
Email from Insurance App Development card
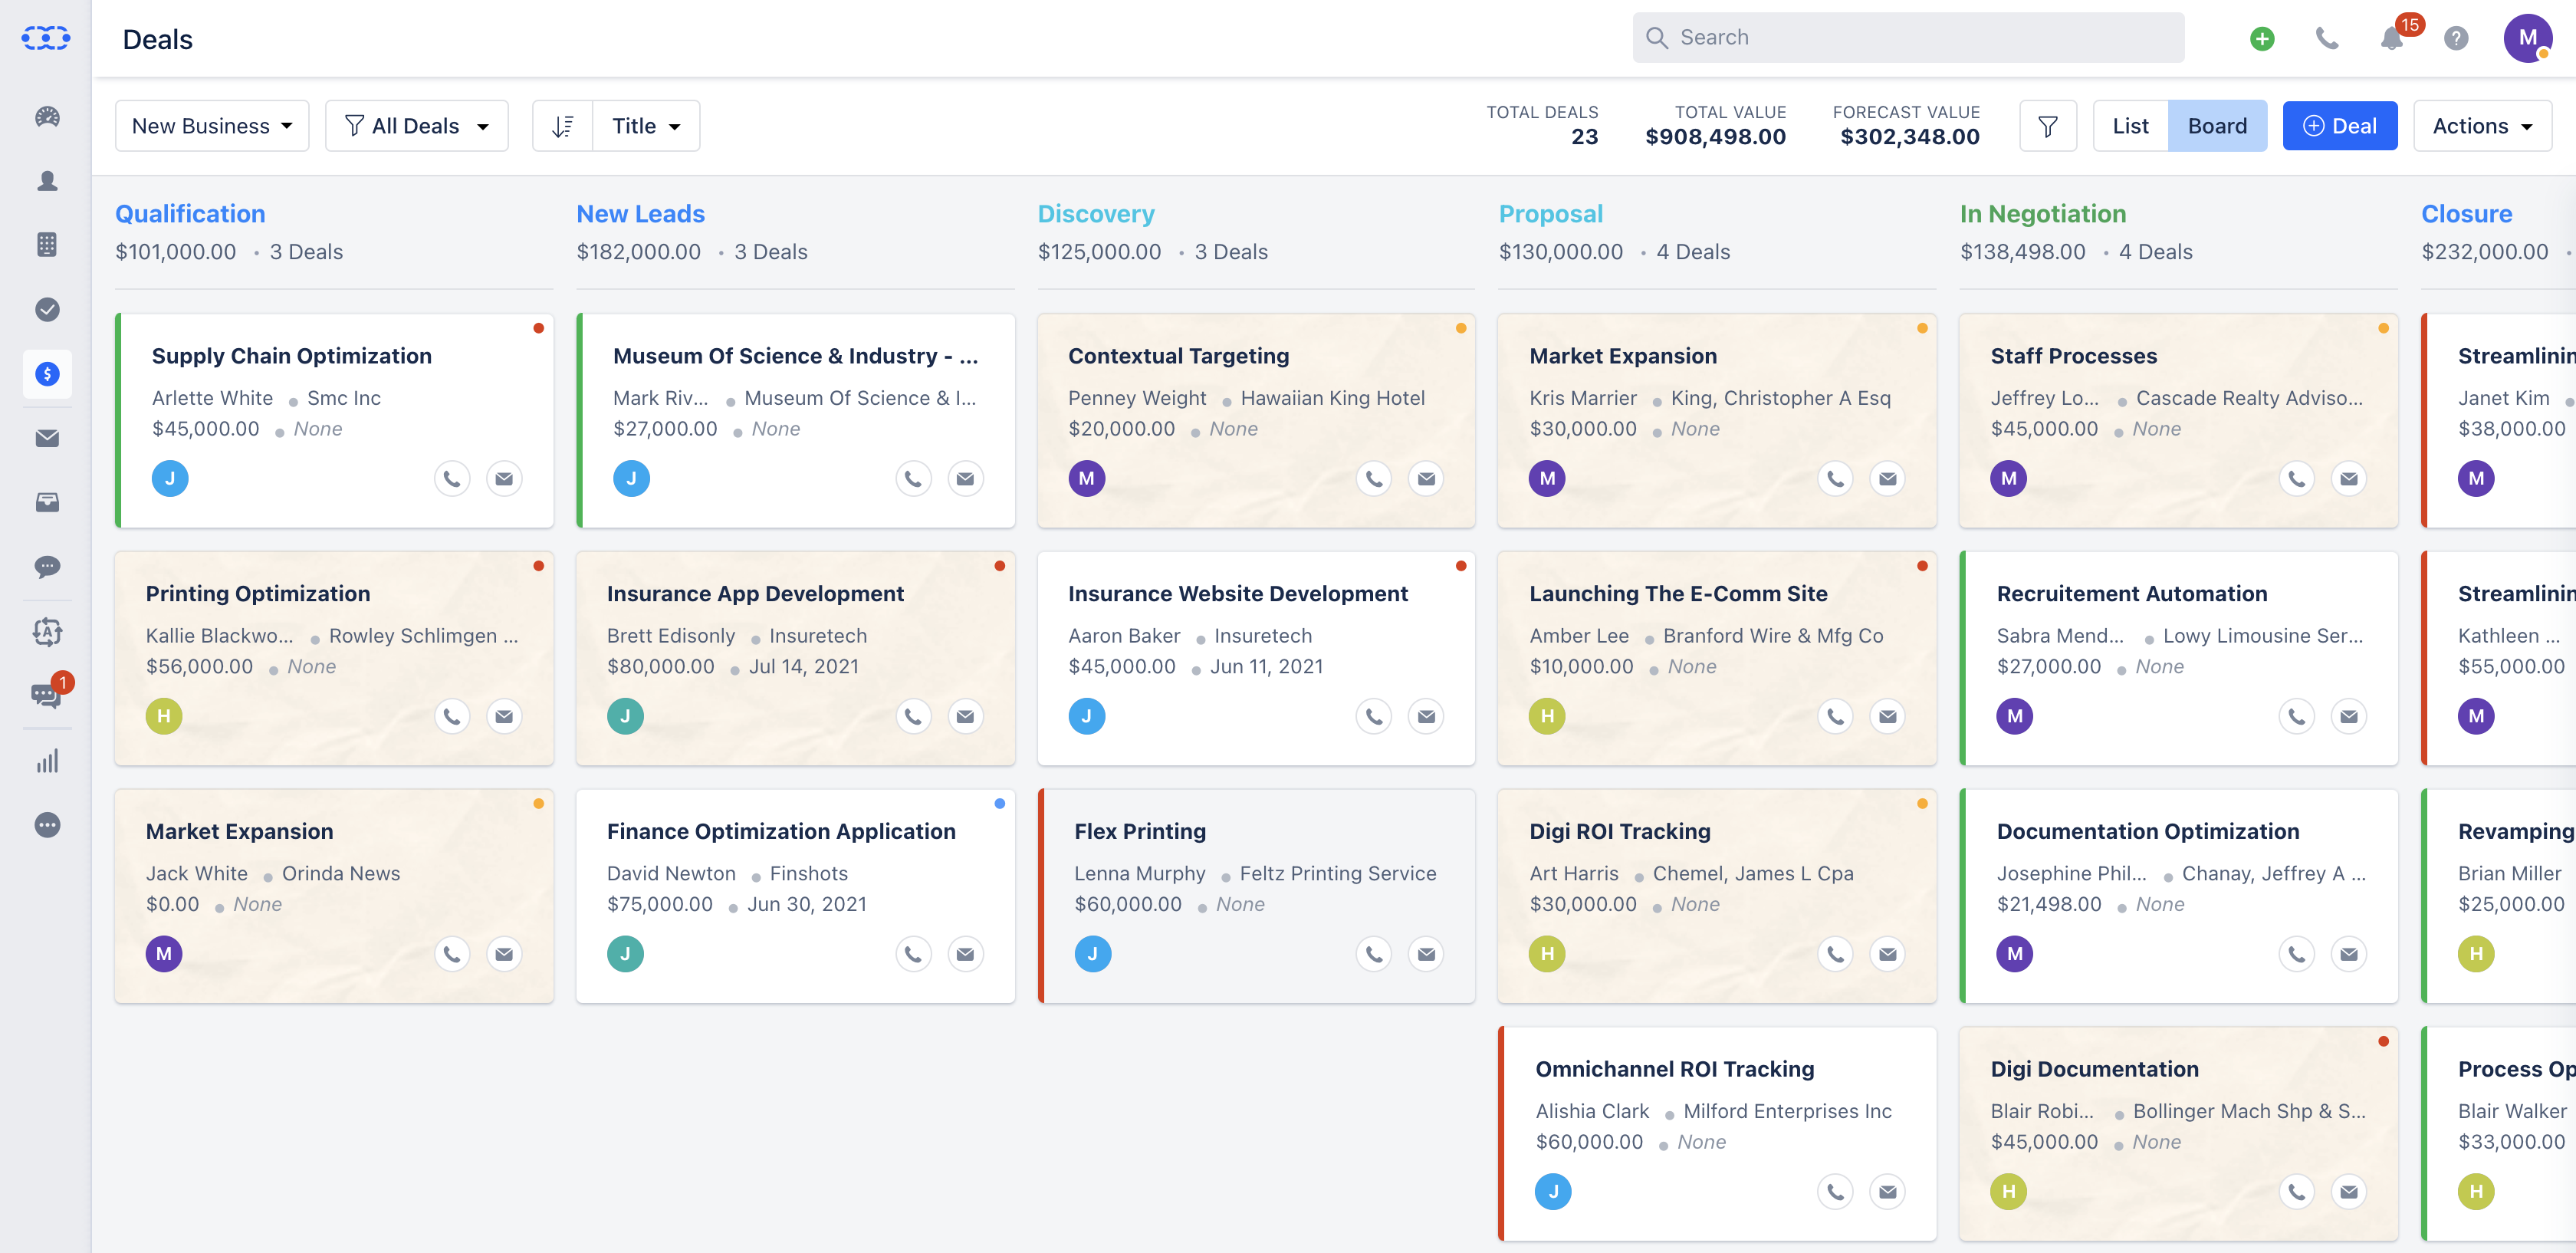tap(965, 717)
